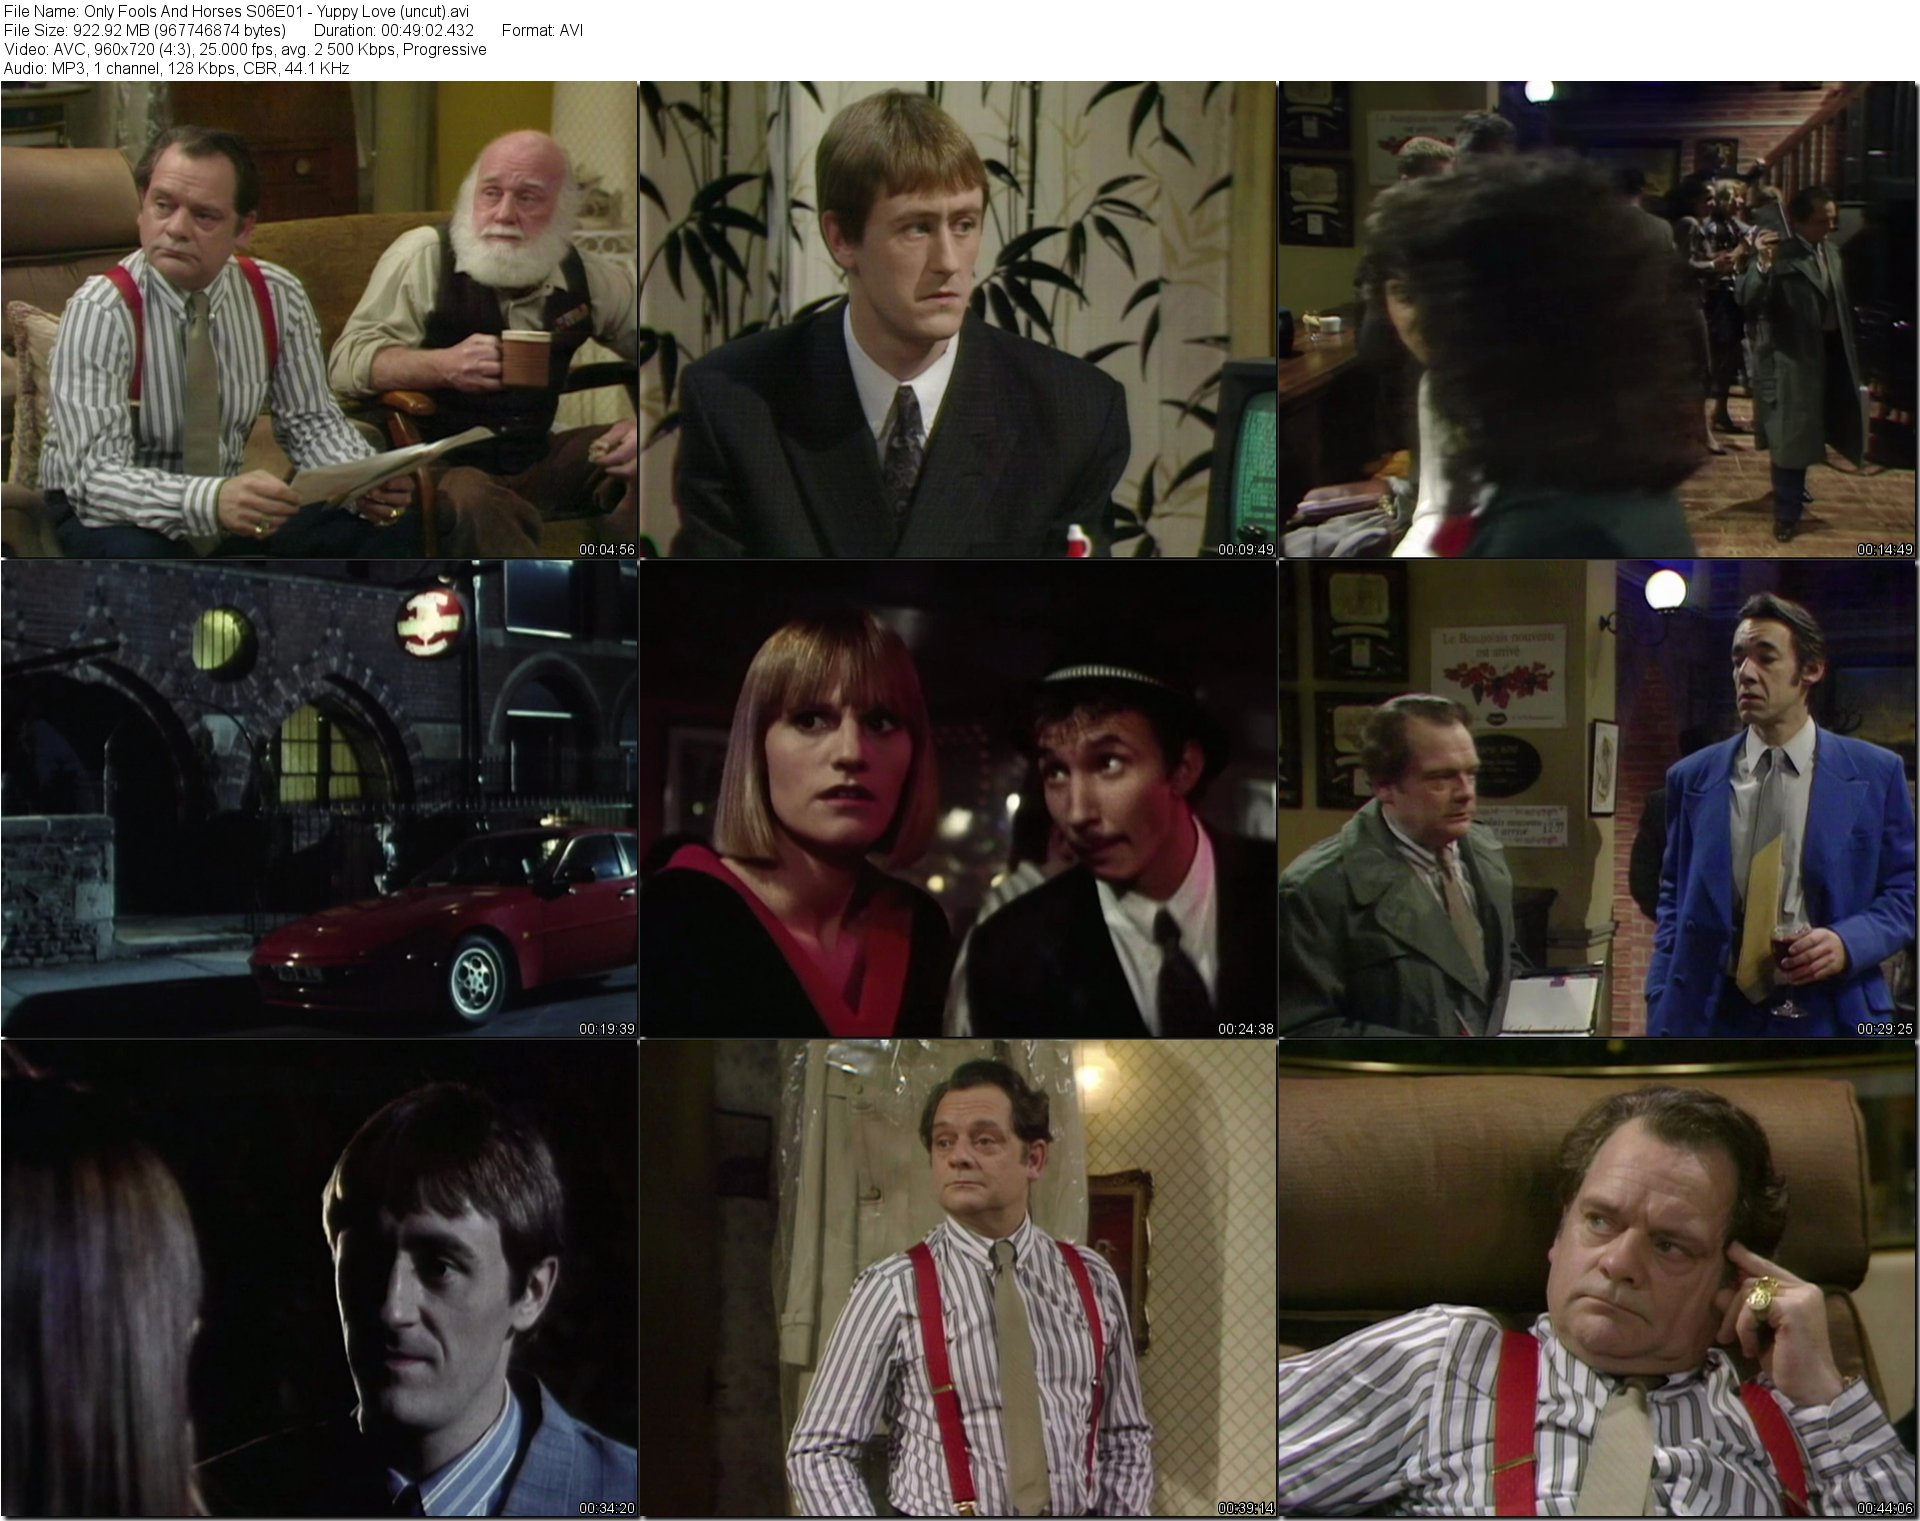Click the dimly lit profile thumbnail at 00:34:20
The image size is (1920, 1521).
pyautogui.click(x=319, y=1278)
